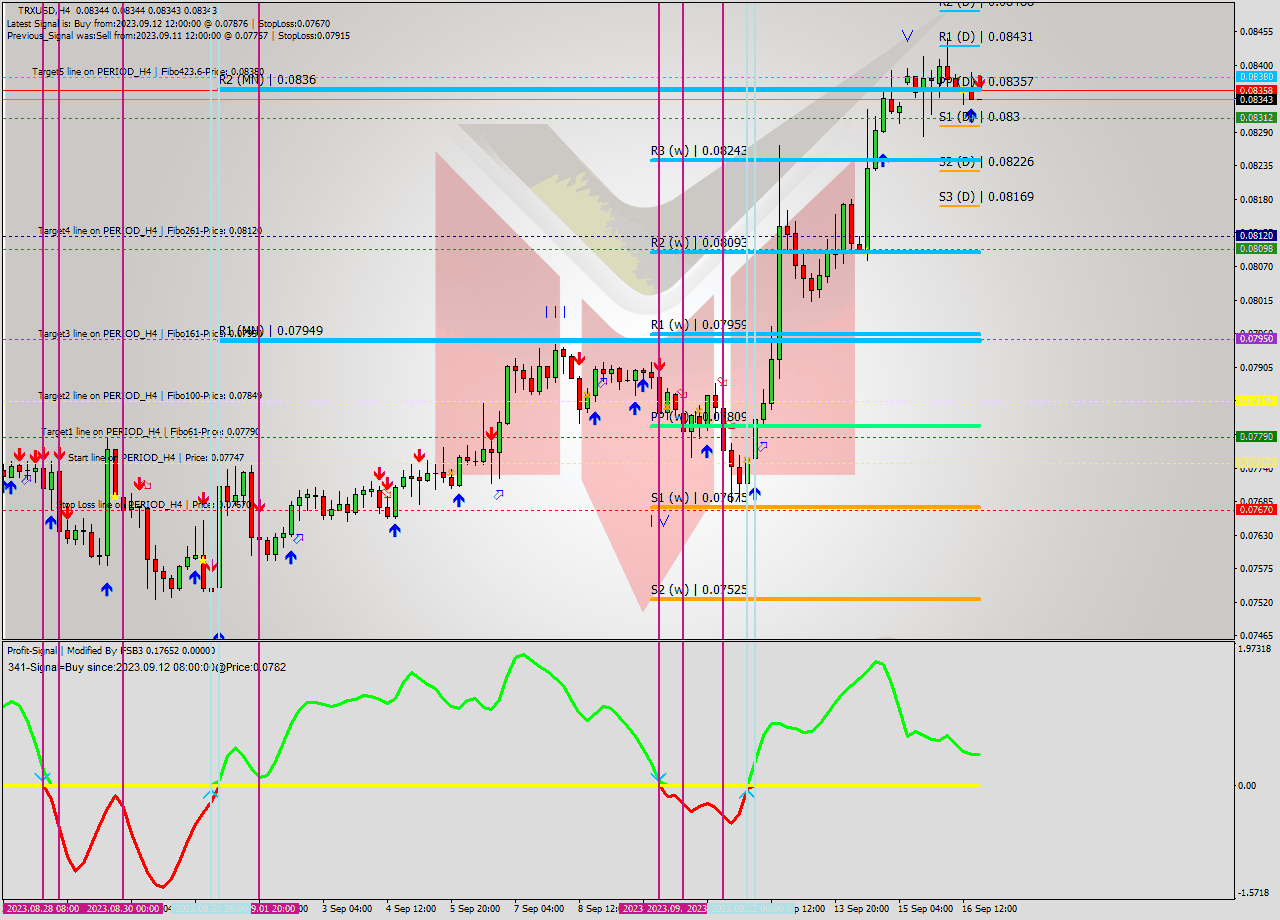Click the red sell arrow beside PP (D) label
Viewport: 1280px width, 920px height.
(x=980, y=81)
